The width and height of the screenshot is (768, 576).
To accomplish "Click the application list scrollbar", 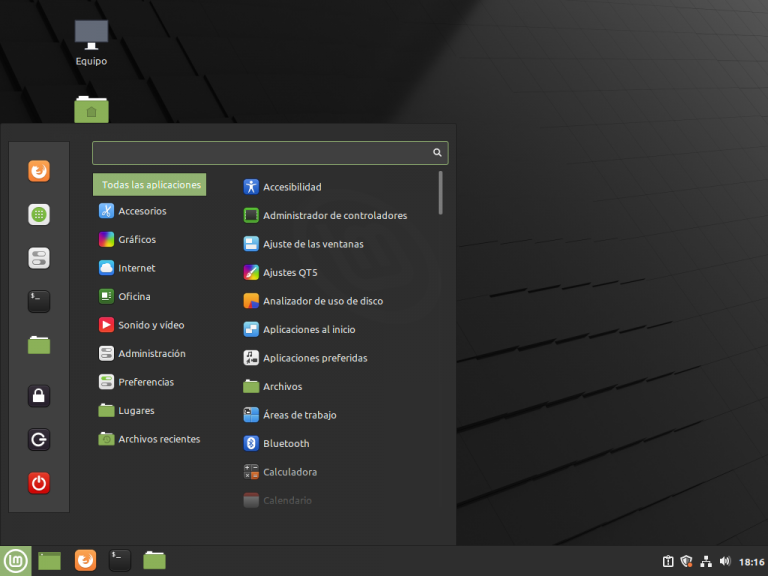I will tap(441, 192).
